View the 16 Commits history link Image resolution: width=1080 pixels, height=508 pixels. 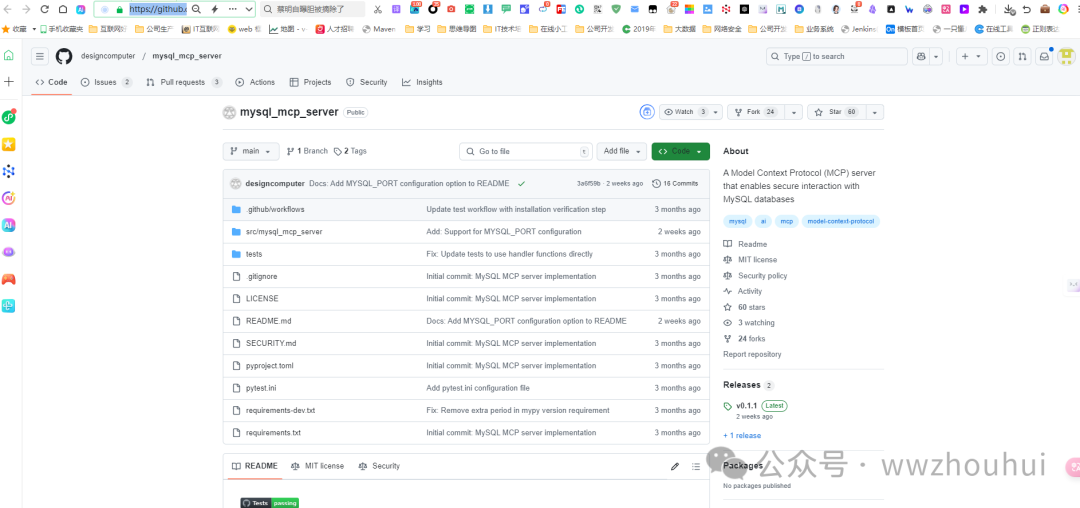click(675, 183)
